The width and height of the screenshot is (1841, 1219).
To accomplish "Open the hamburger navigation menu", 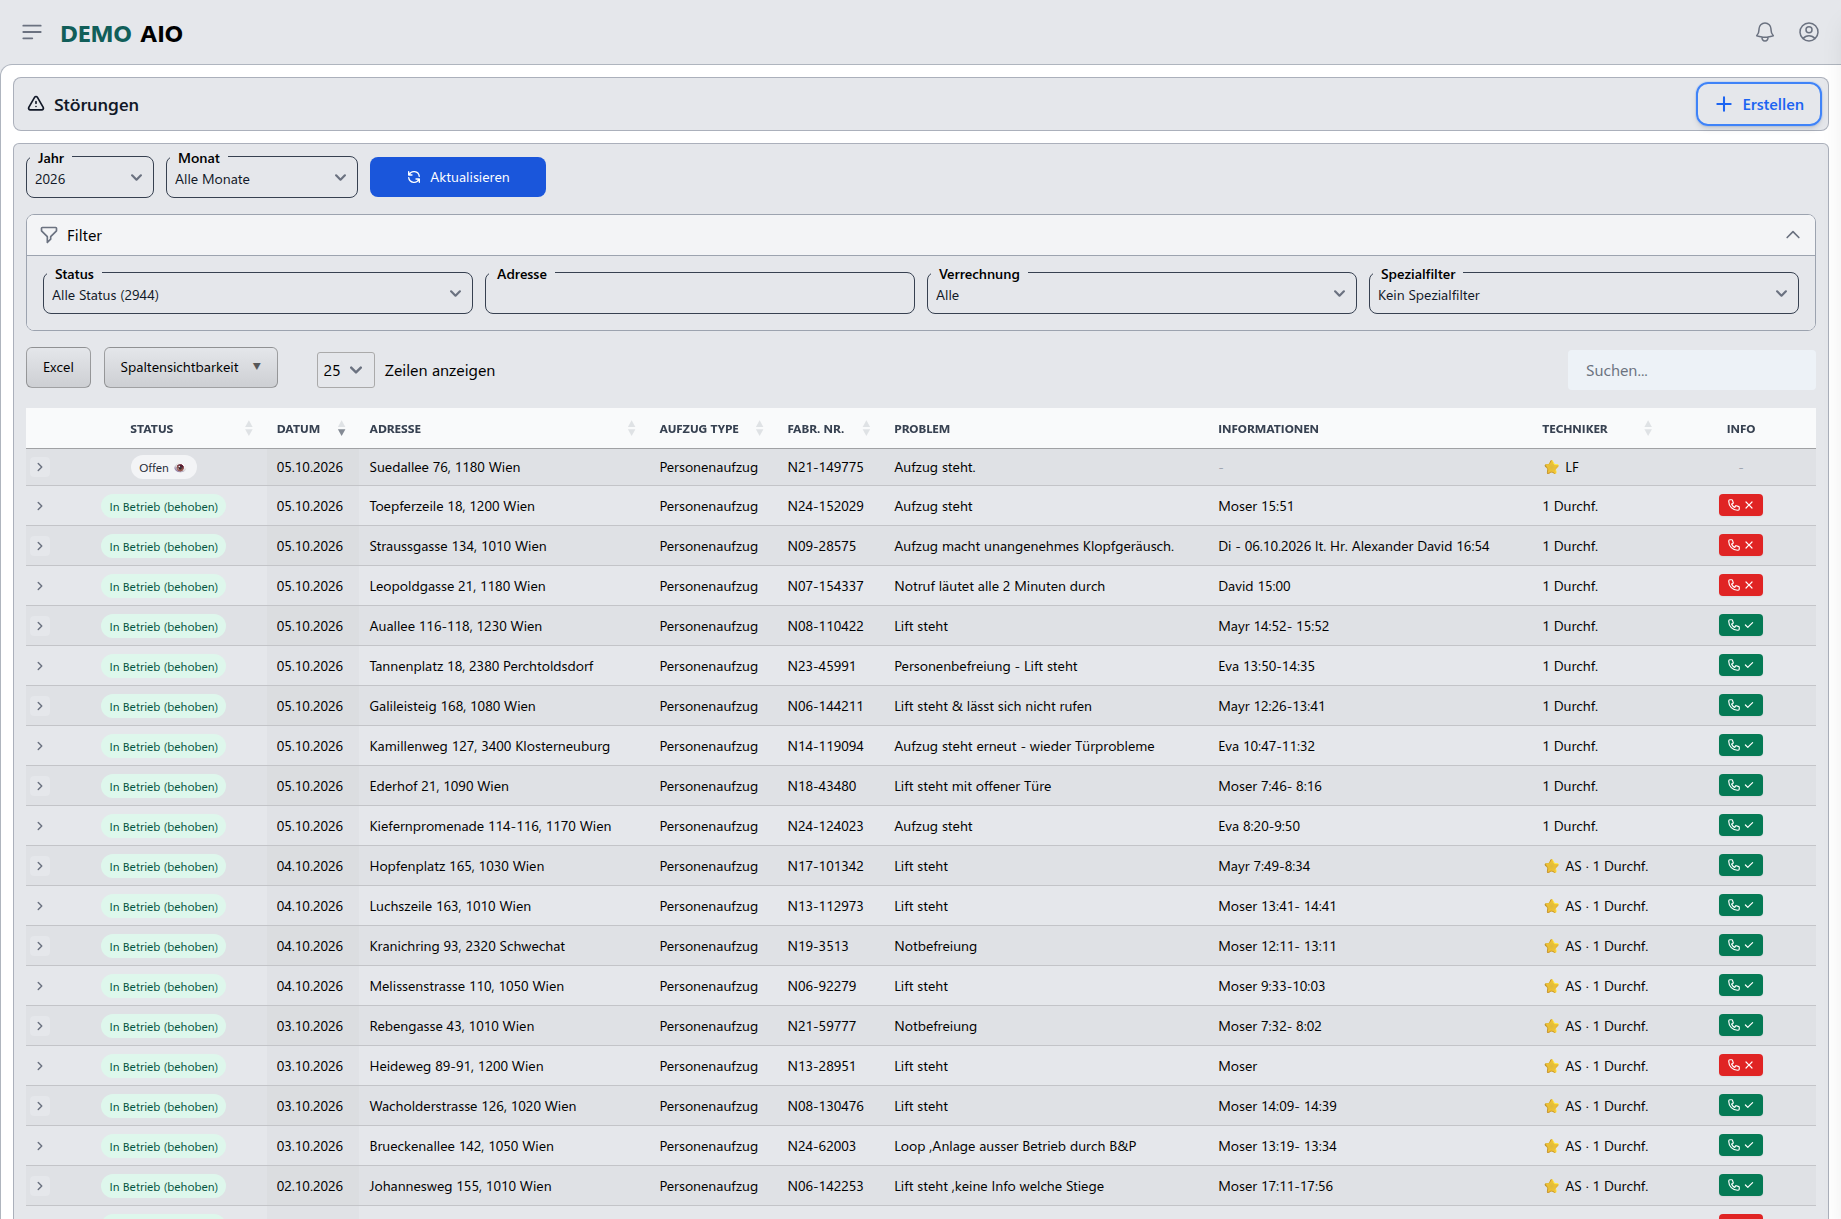I will [32, 33].
